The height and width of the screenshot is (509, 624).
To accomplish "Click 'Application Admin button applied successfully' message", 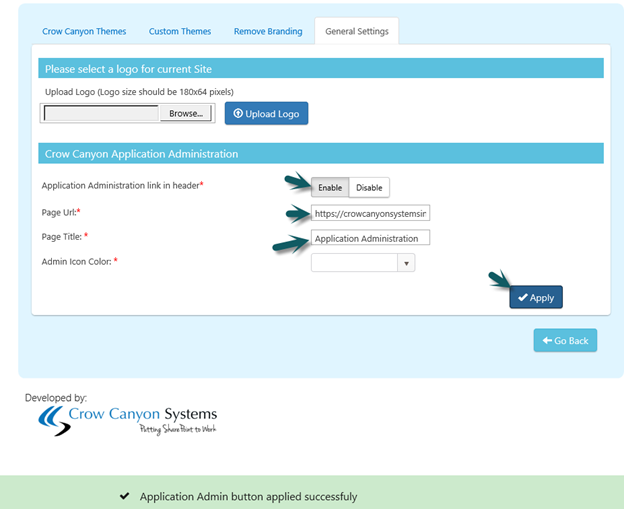I will 248,497.
